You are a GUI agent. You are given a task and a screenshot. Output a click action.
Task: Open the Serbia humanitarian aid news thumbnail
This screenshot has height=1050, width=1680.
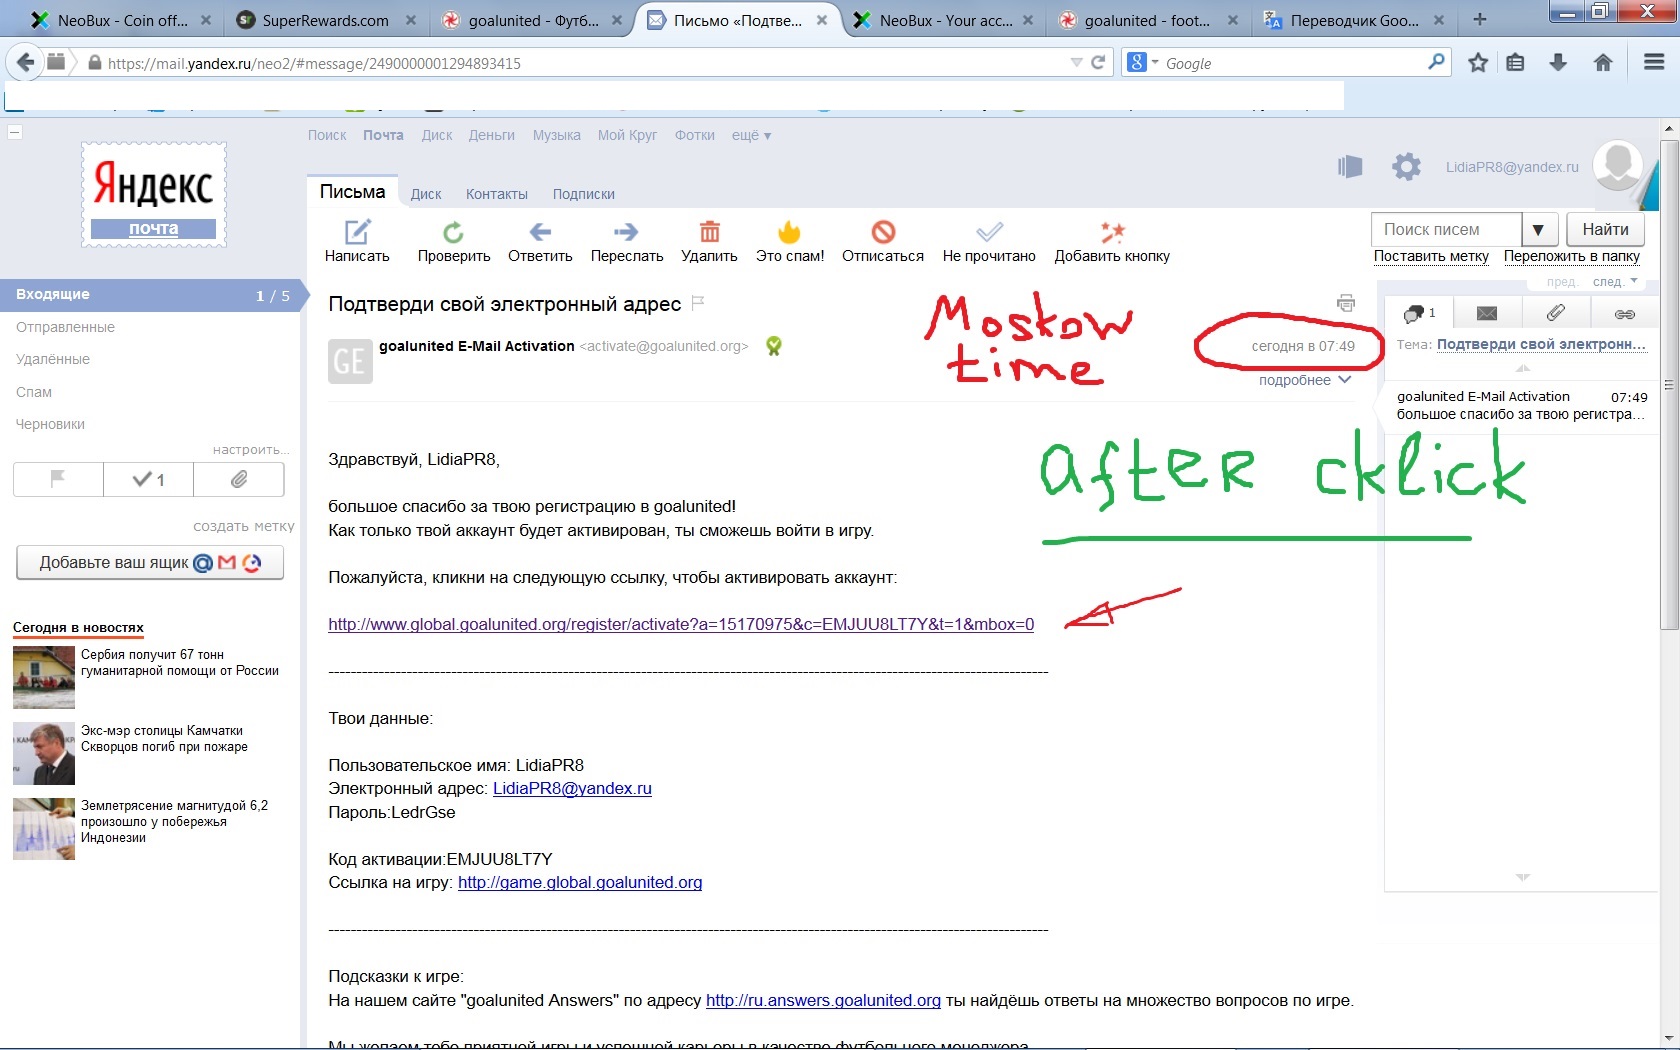(x=44, y=677)
